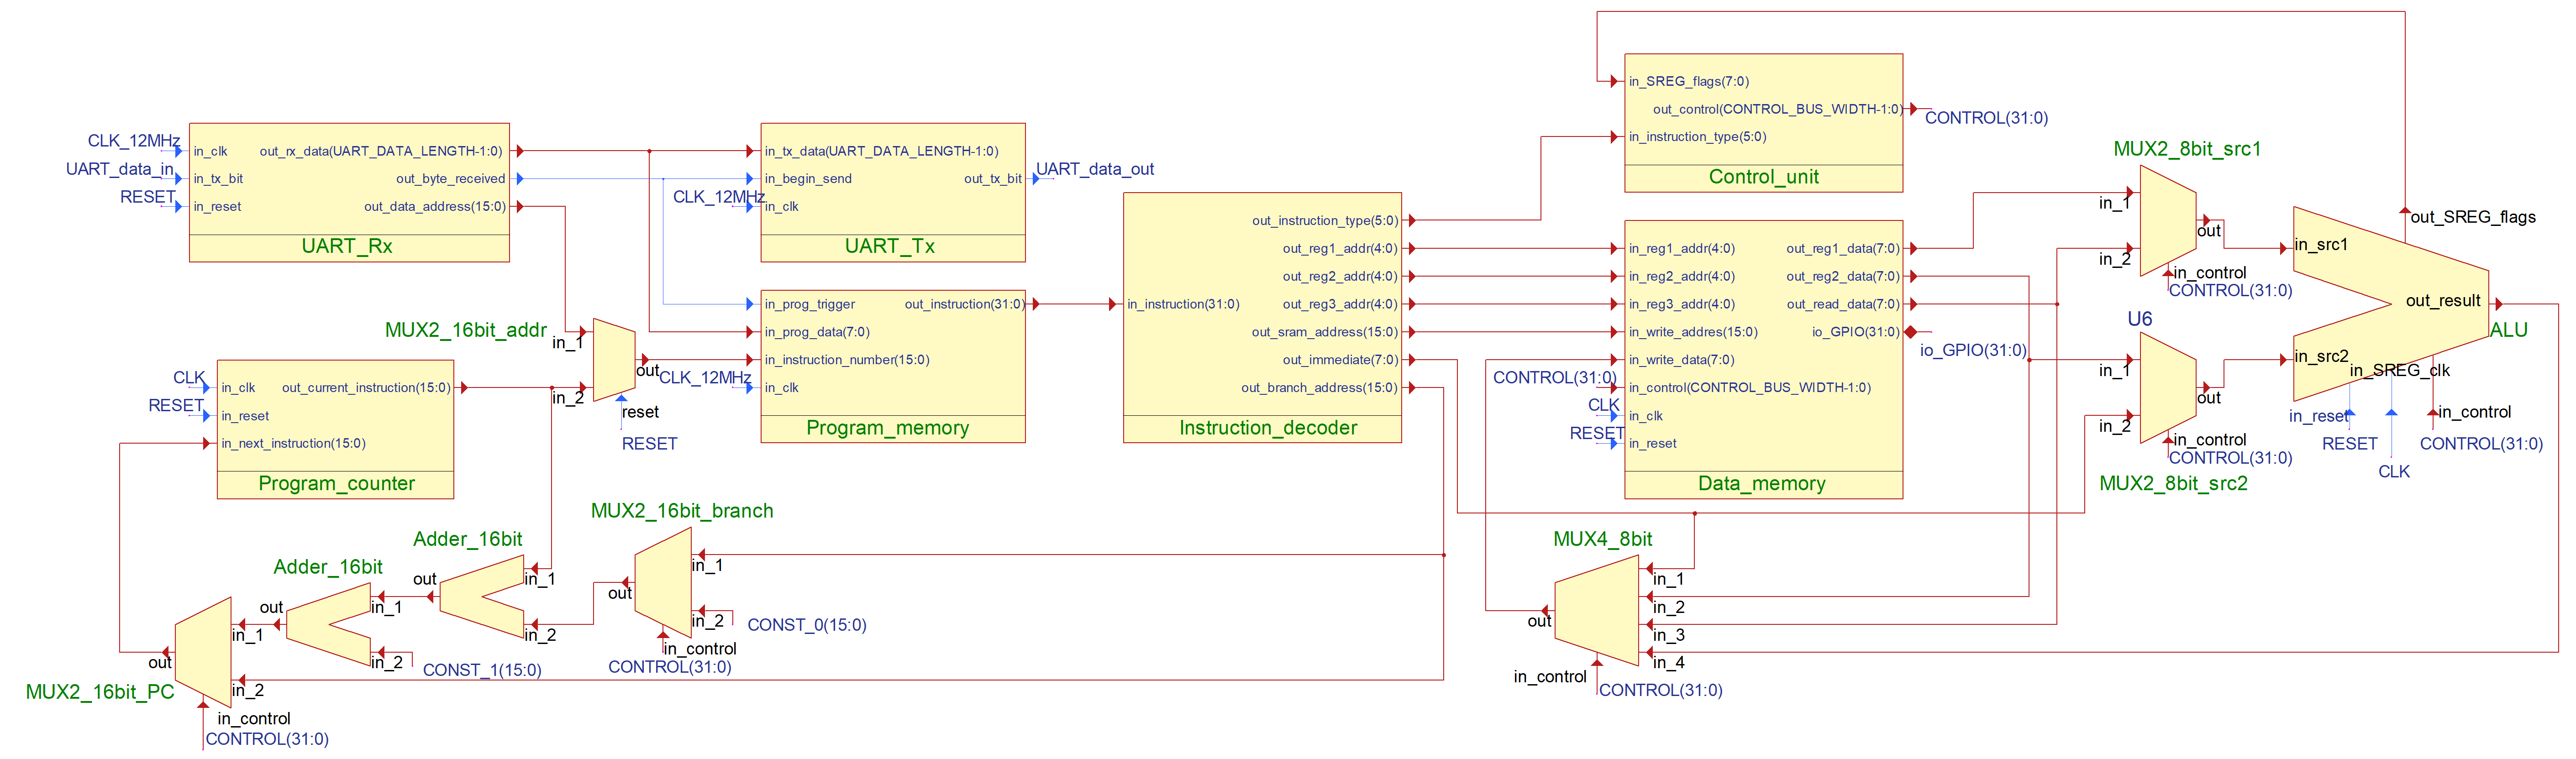Click the Program_counter block name
The image size is (2576, 759).
(337, 484)
